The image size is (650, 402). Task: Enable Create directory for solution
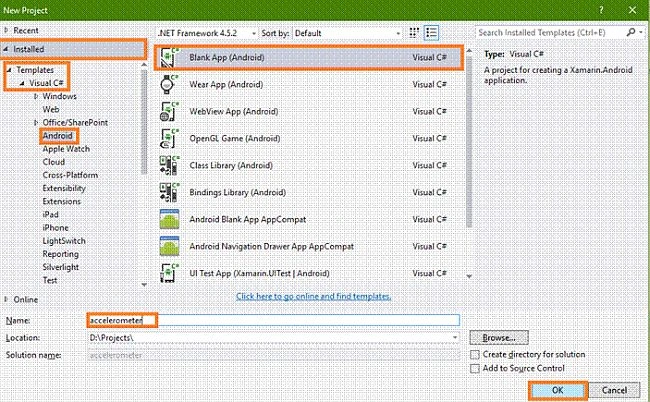475,355
